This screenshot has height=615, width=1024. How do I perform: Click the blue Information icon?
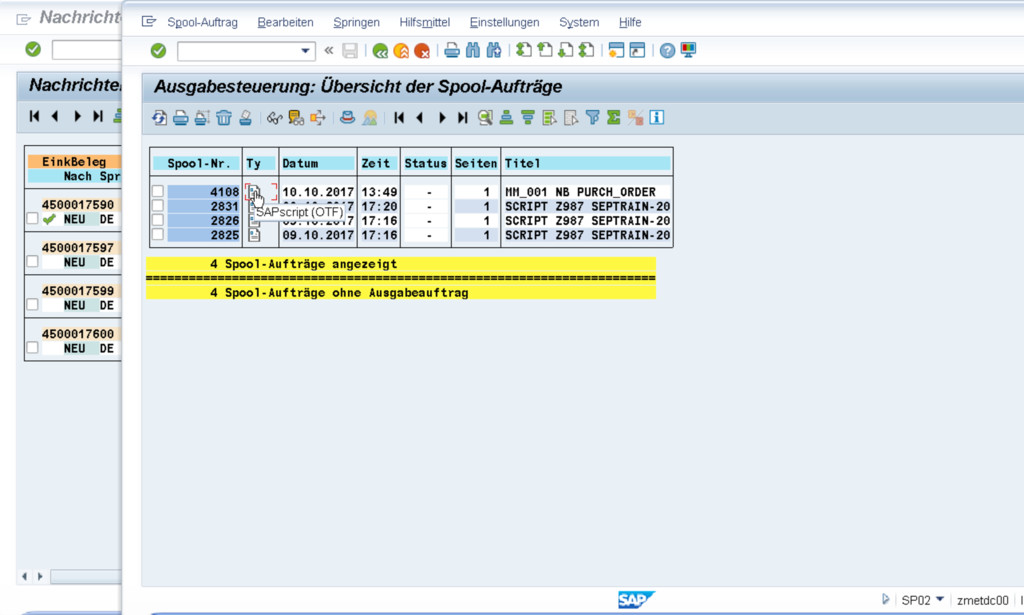pyautogui.click(x=657, y=118)
